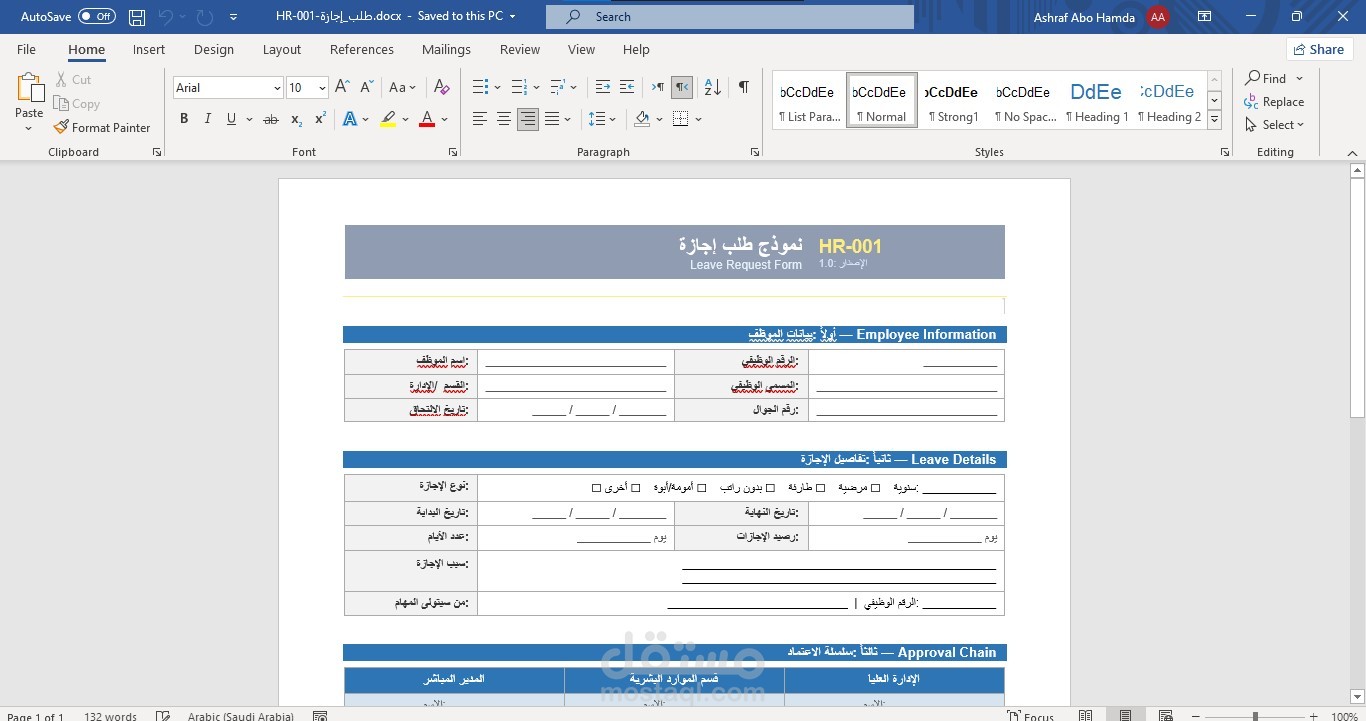Click in the title bar Search box
1366x721 pixels.
(x=730, y=17)
